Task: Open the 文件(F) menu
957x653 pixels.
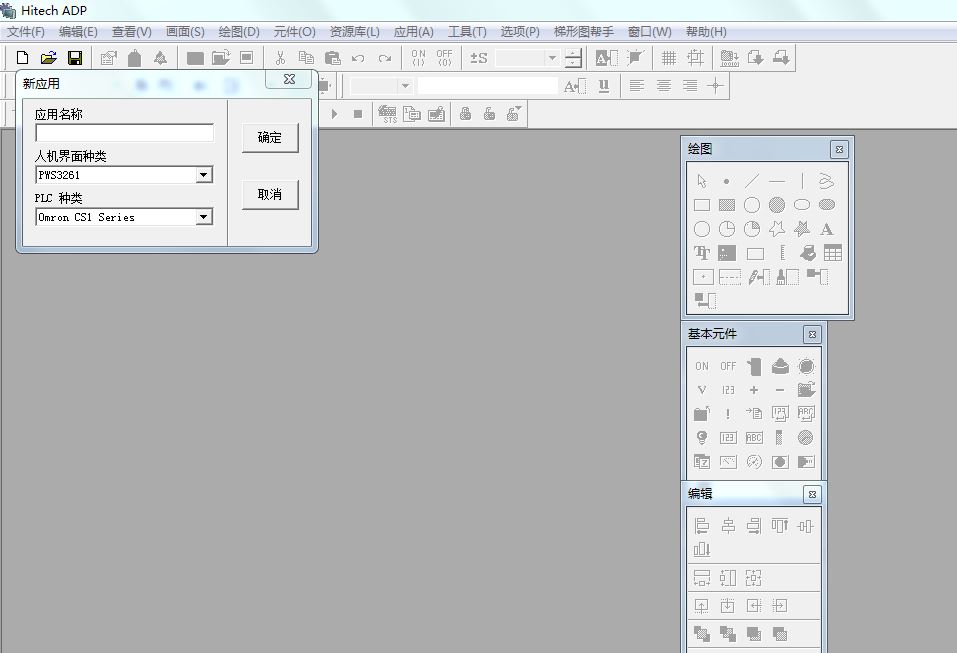Action: tap(26, 32)
